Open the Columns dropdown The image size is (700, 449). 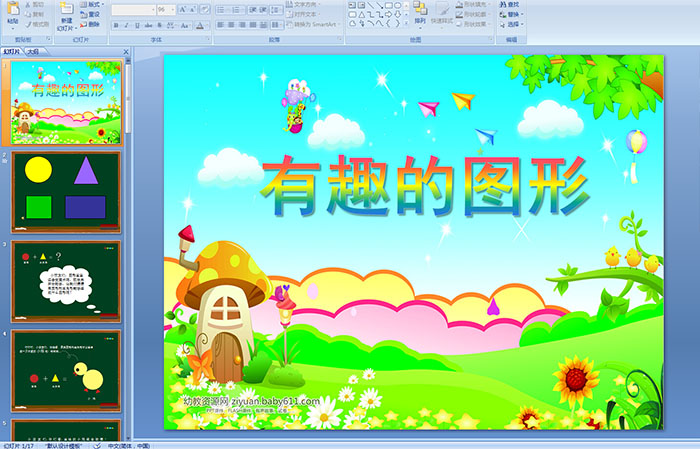pyautogui.click(x=277, y=25)
